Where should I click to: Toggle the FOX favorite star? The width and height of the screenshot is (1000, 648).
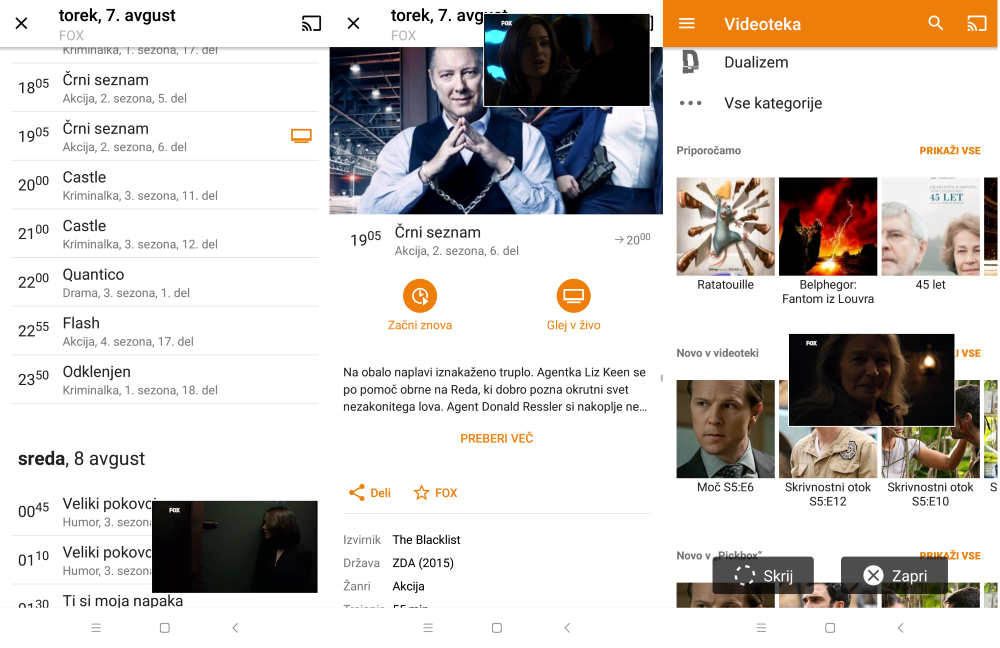click(421, 493)
